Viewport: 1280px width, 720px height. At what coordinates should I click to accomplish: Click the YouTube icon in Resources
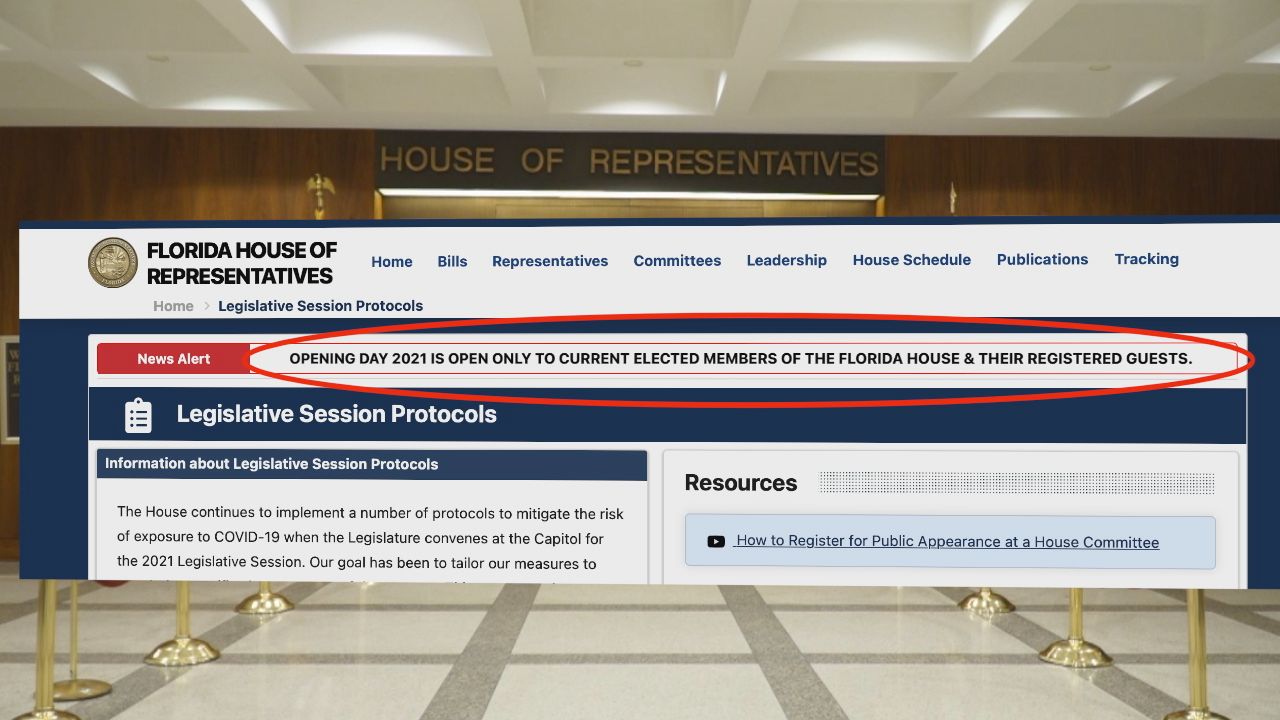[716, 542]
